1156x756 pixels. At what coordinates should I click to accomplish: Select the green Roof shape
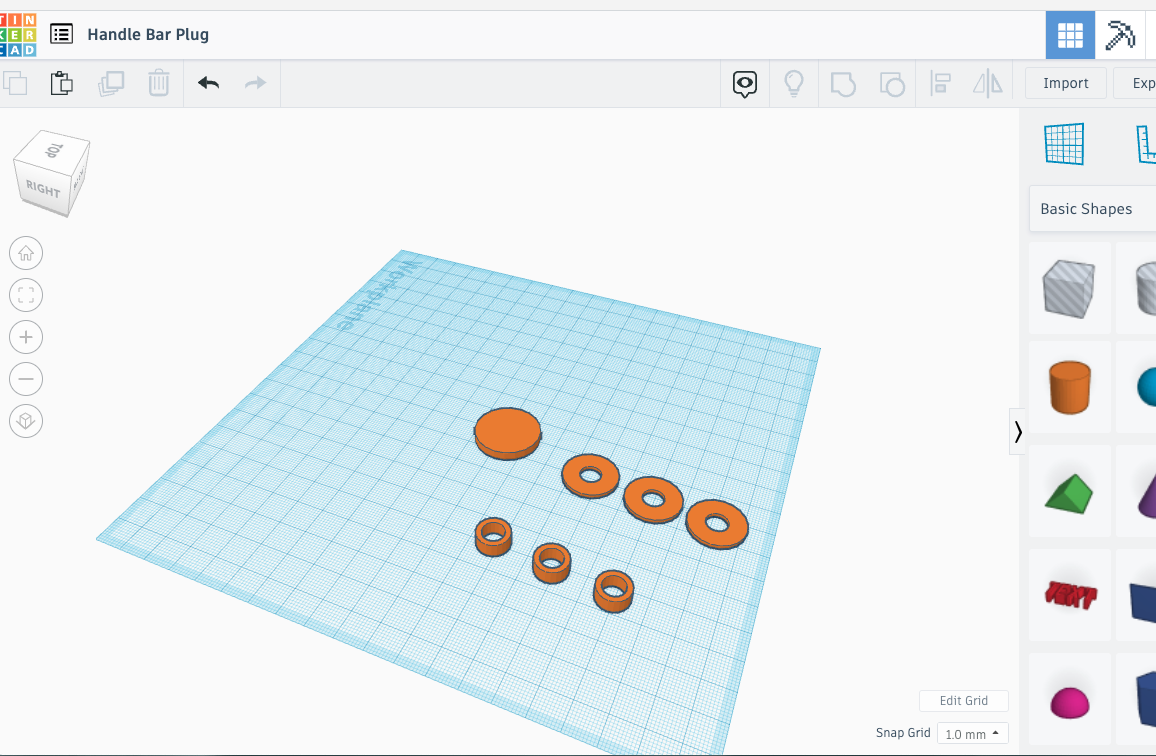1069,492
